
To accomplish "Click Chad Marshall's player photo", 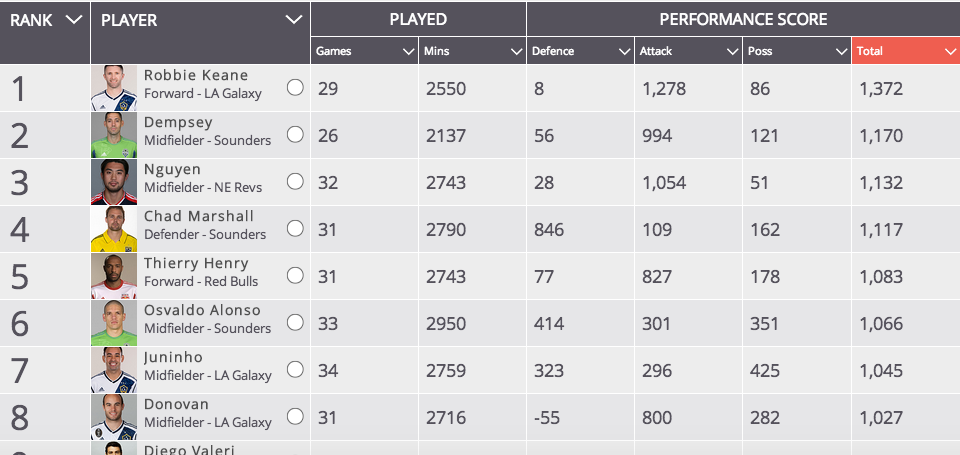I will pos(114,229).
